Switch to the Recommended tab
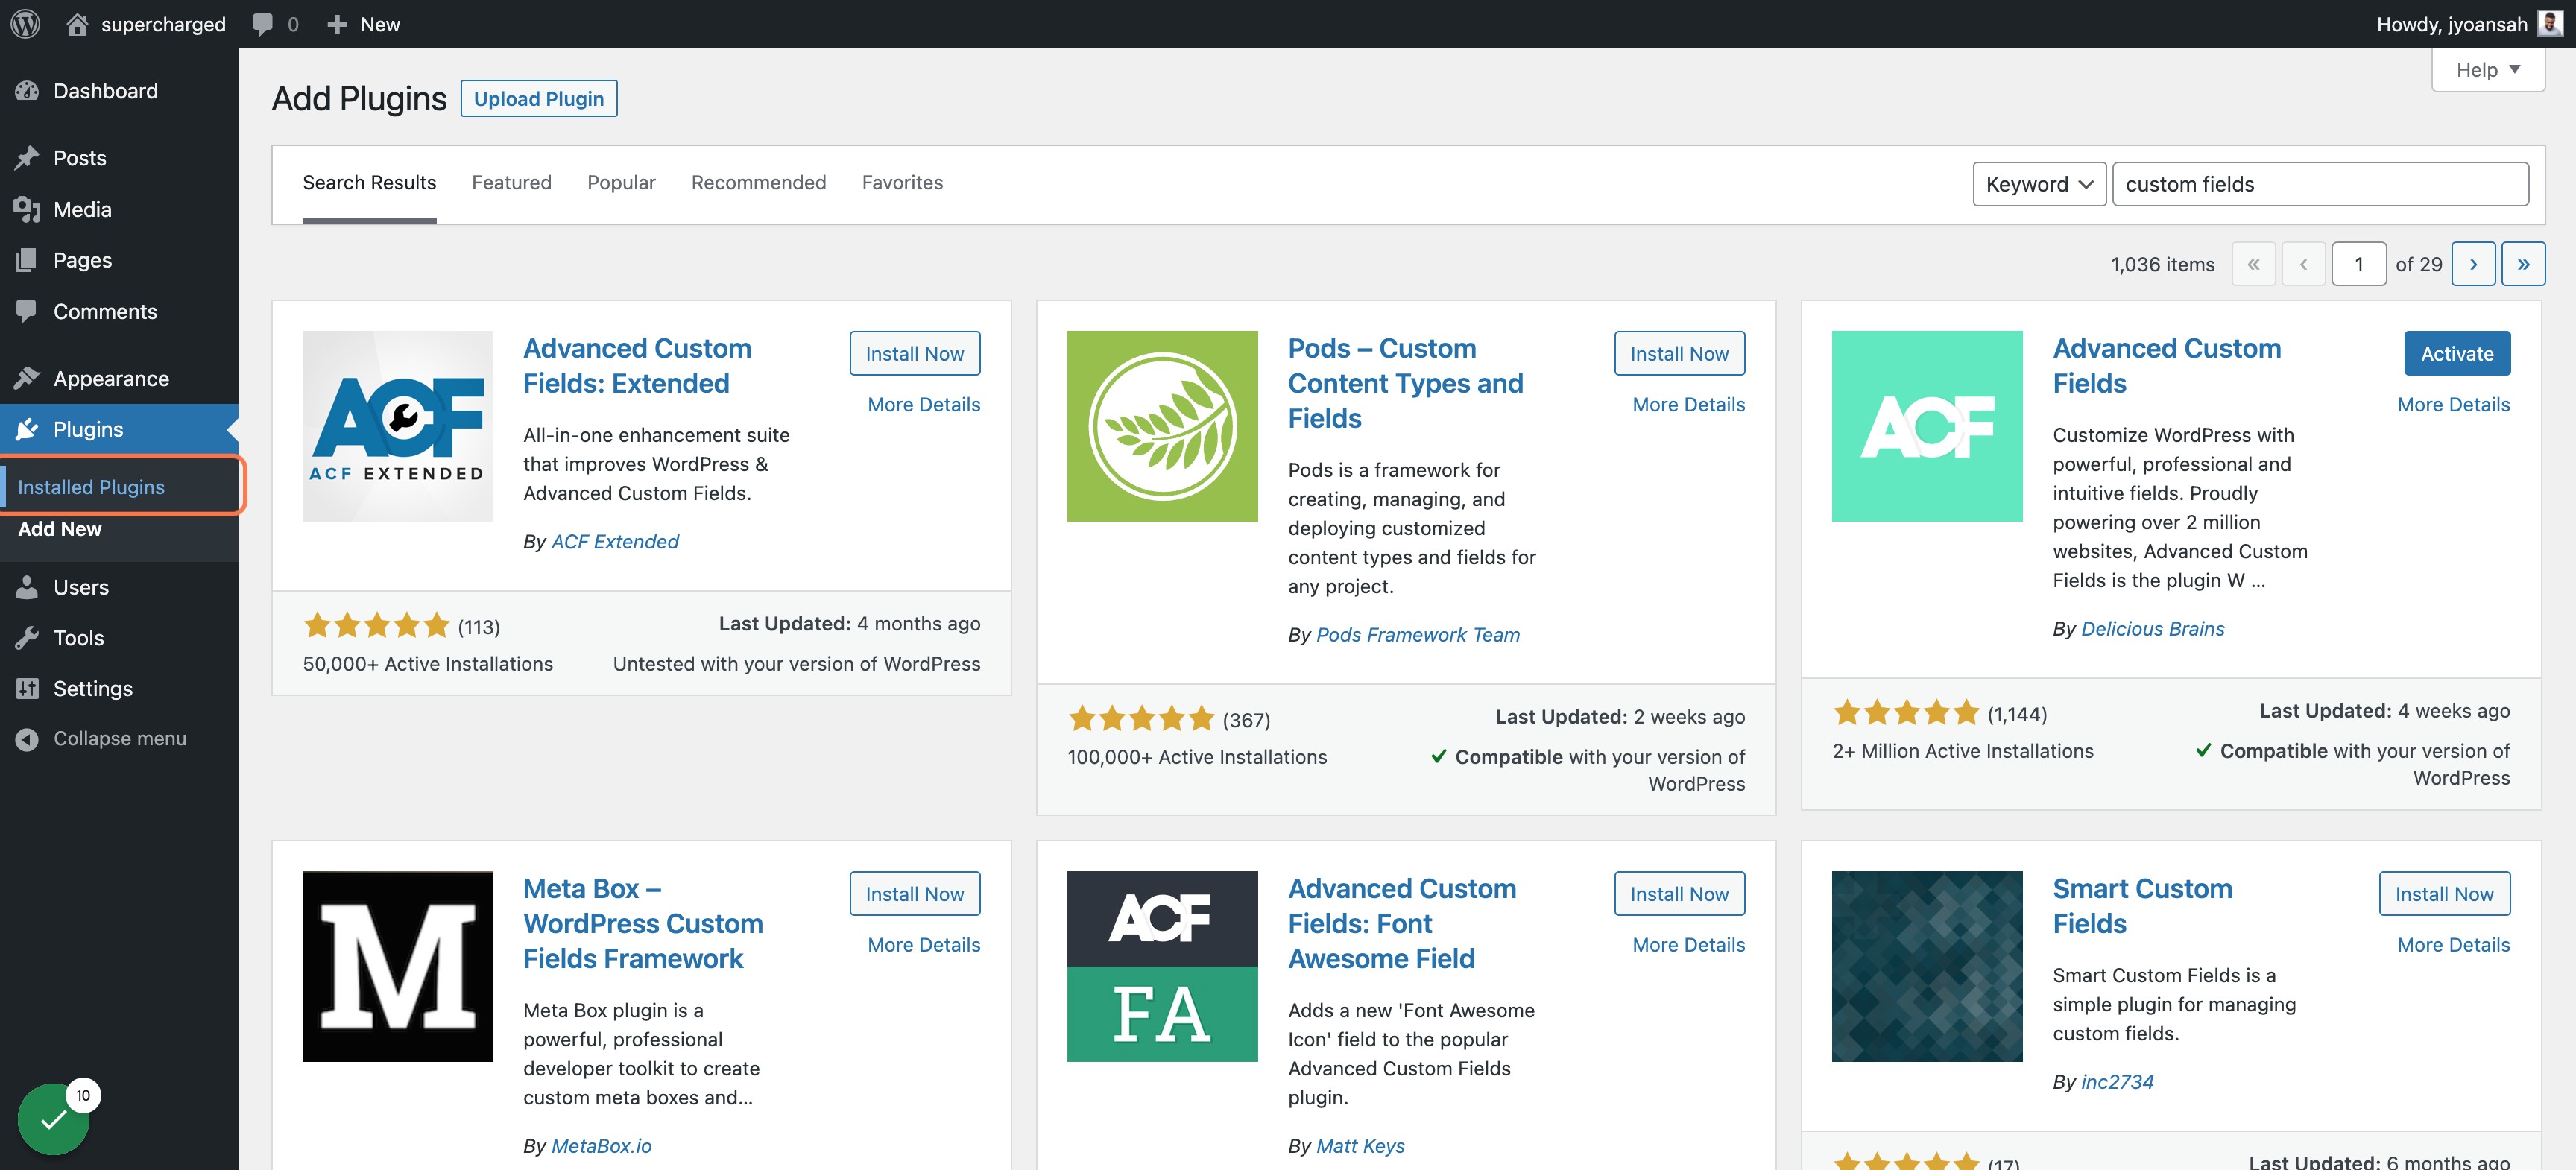 coord(758,182)
